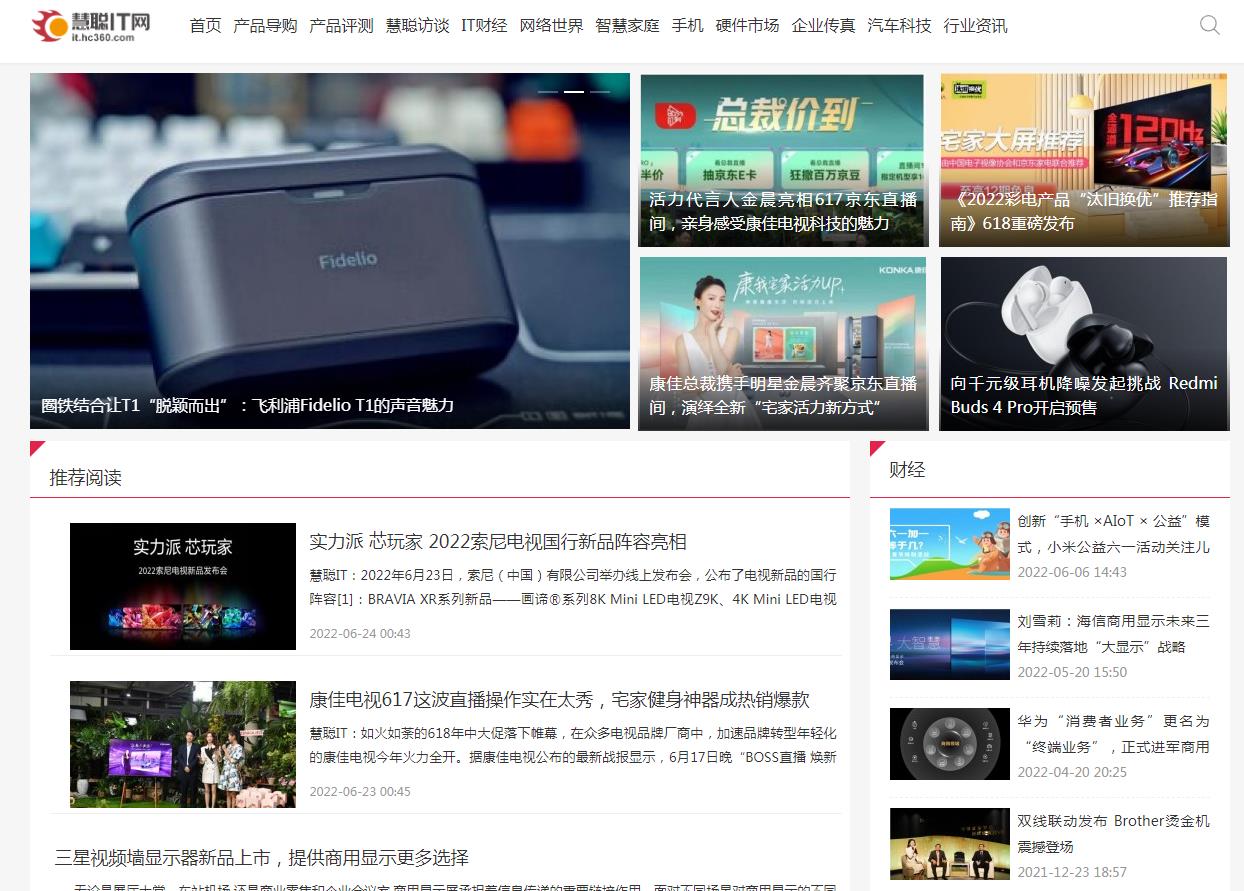
Task: Open 康佳电视617这波直播操作实在太秀 article
Action: 559,700
